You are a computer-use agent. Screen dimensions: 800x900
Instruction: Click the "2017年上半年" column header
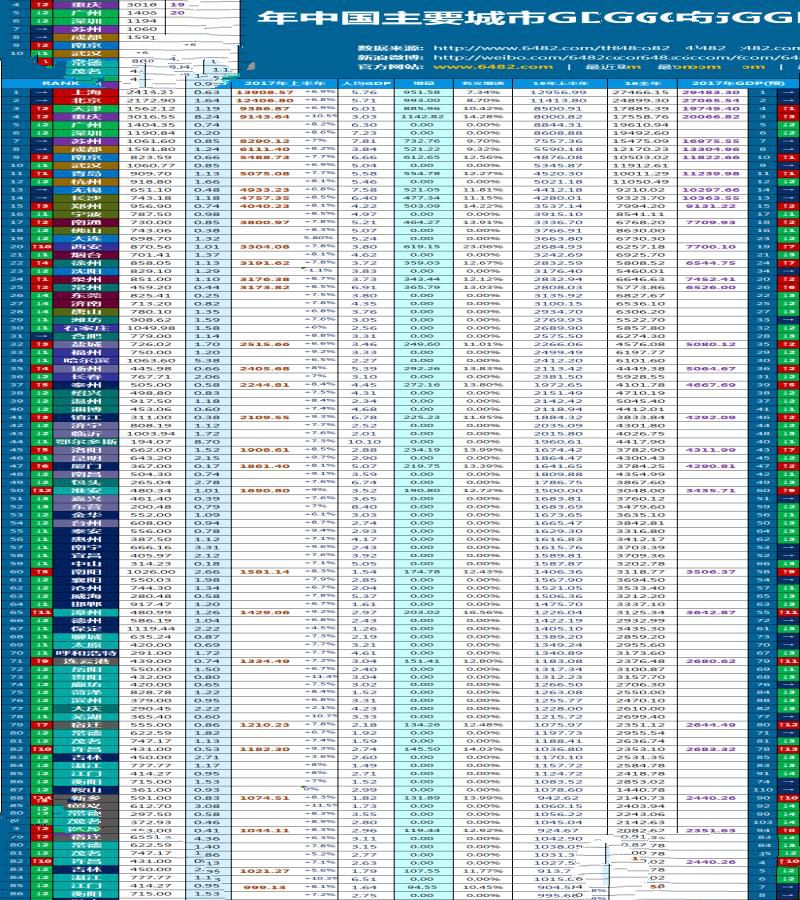[x=285, y=83]
